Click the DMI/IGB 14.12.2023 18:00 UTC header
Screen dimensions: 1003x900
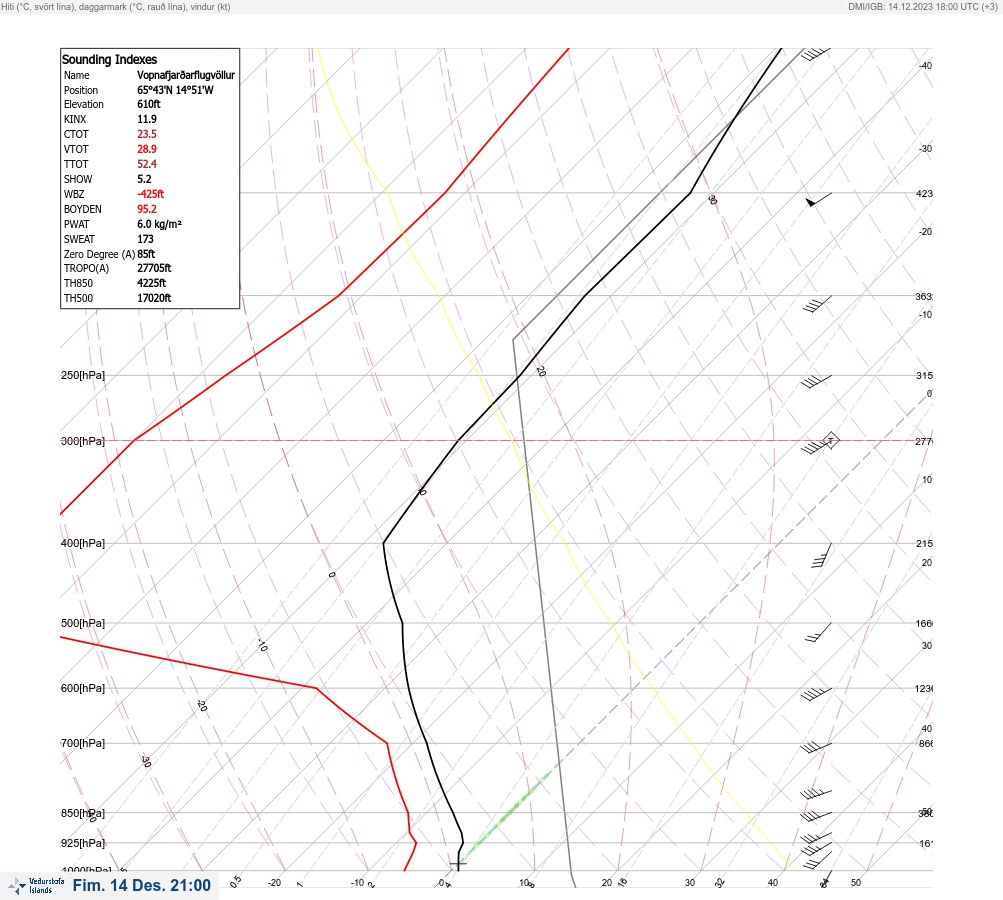922,6
